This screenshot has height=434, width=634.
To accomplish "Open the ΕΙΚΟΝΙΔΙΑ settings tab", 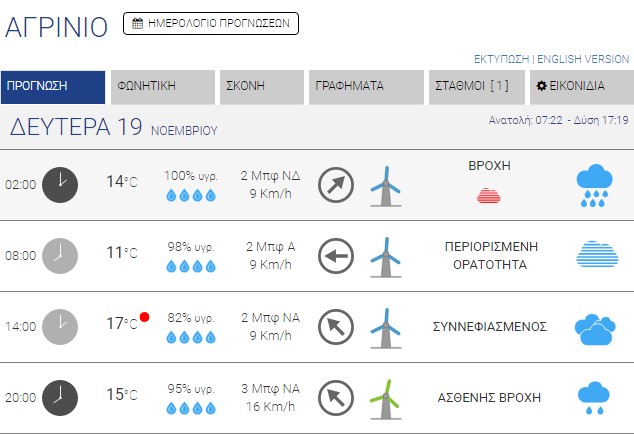I will (x=581, y=86).
